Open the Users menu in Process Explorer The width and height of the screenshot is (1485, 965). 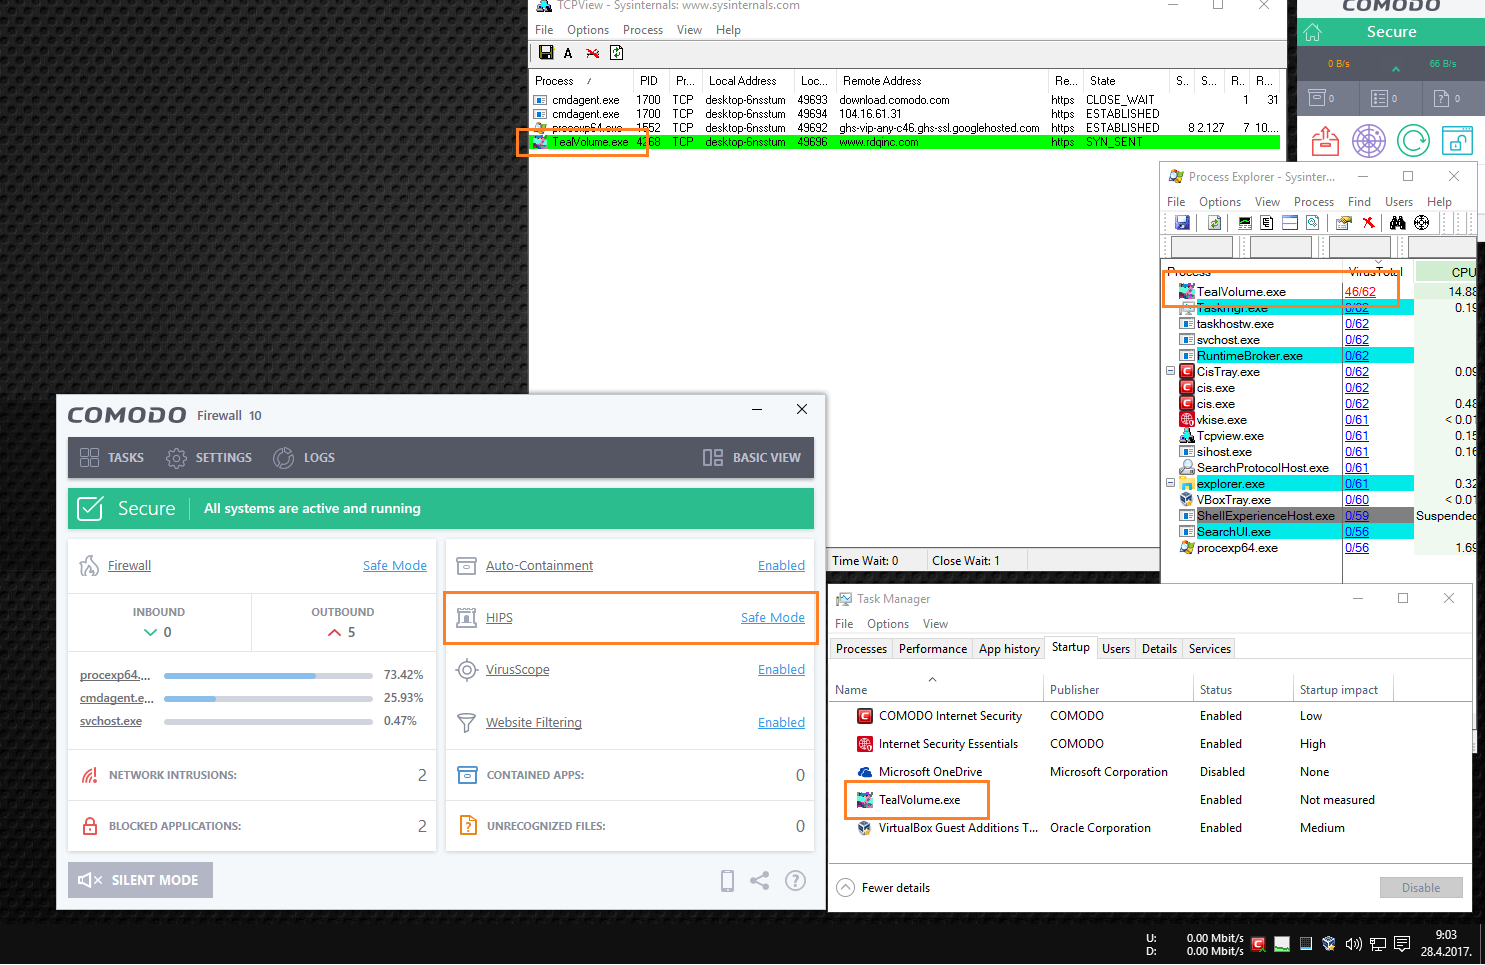pos(1399,202)
